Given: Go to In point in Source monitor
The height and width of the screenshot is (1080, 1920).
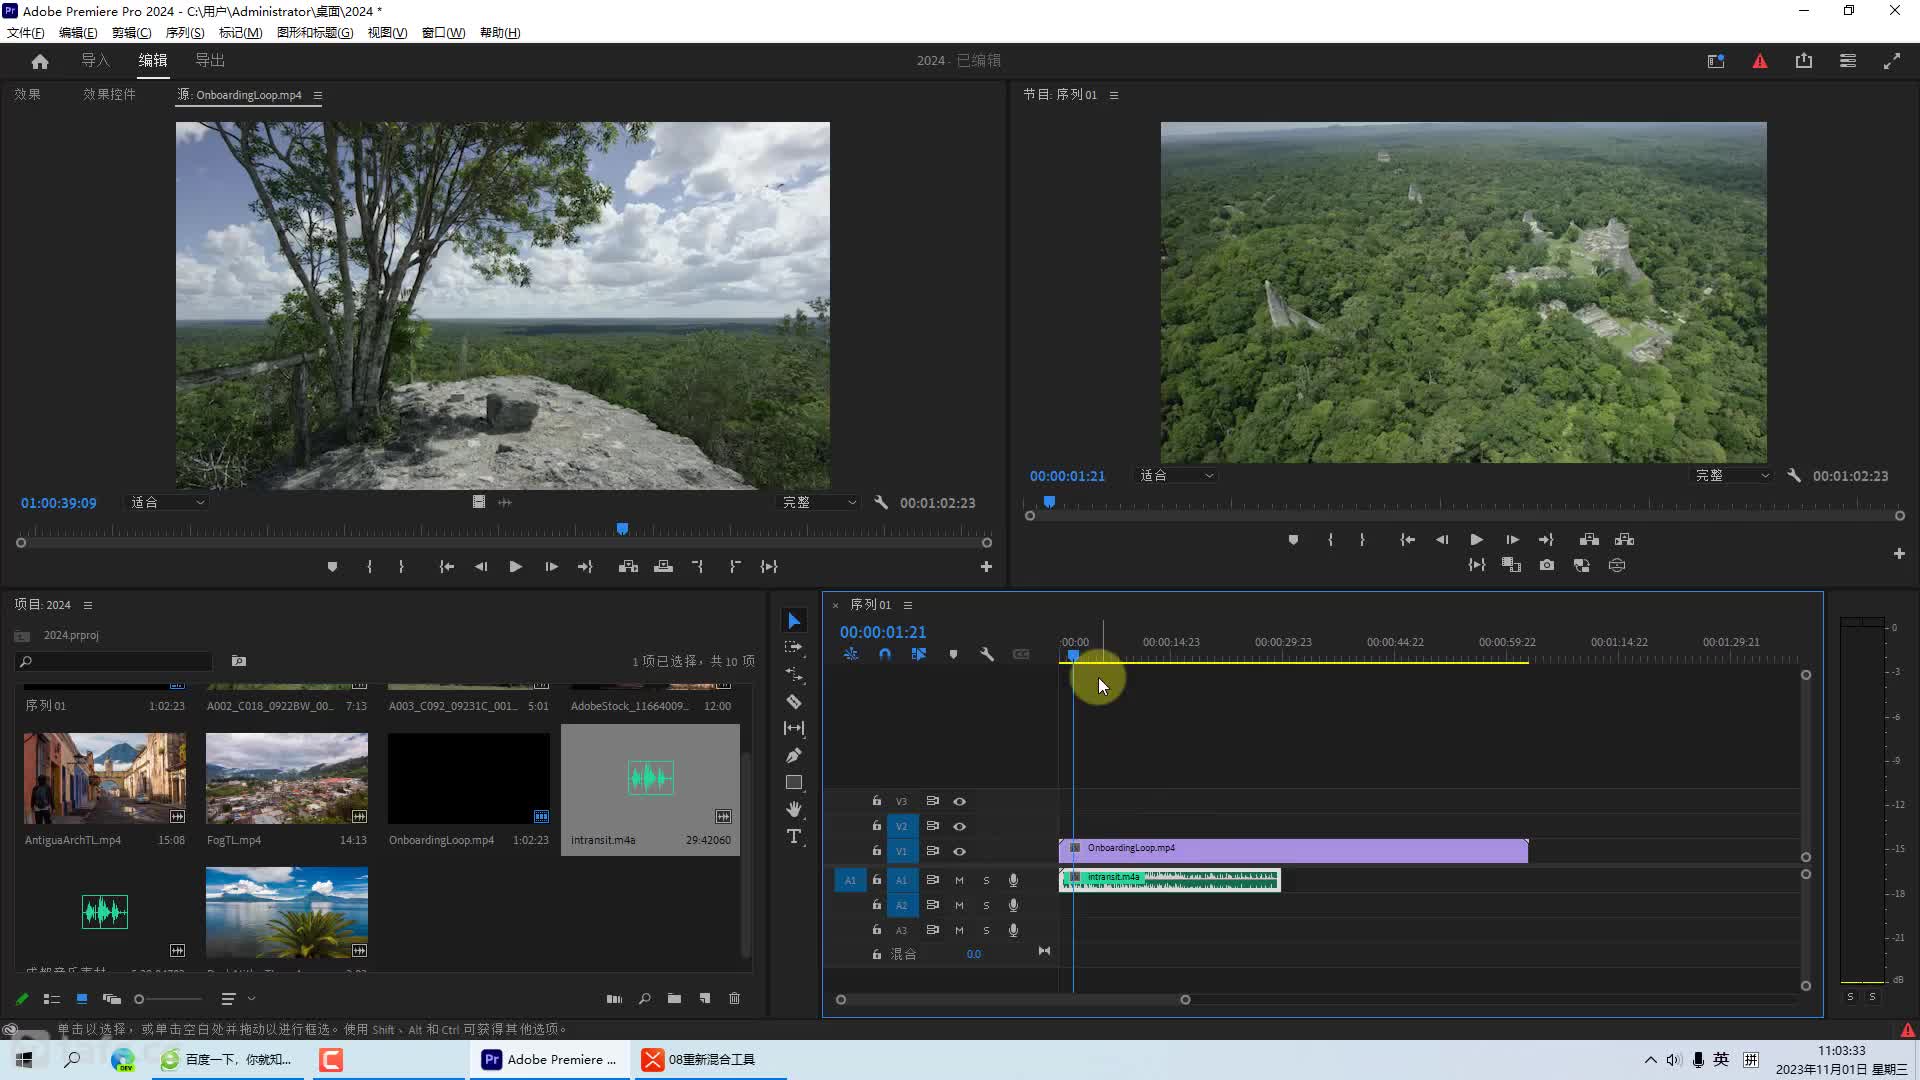Looking at the screenshot, I should (x=447, y=567).
